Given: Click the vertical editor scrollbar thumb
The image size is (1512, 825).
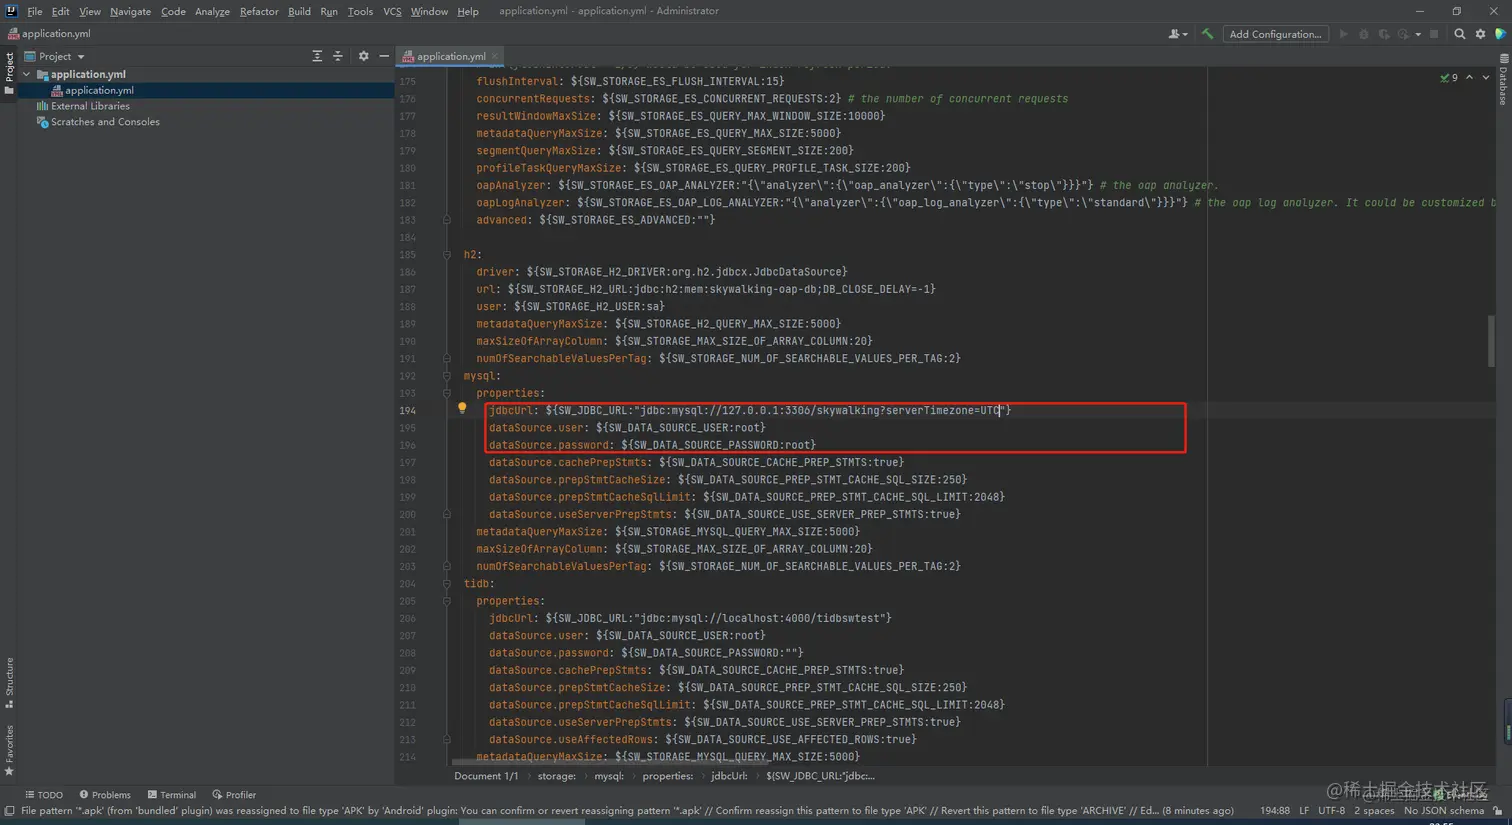Looking at the screenshot, I should (1491, 341).
